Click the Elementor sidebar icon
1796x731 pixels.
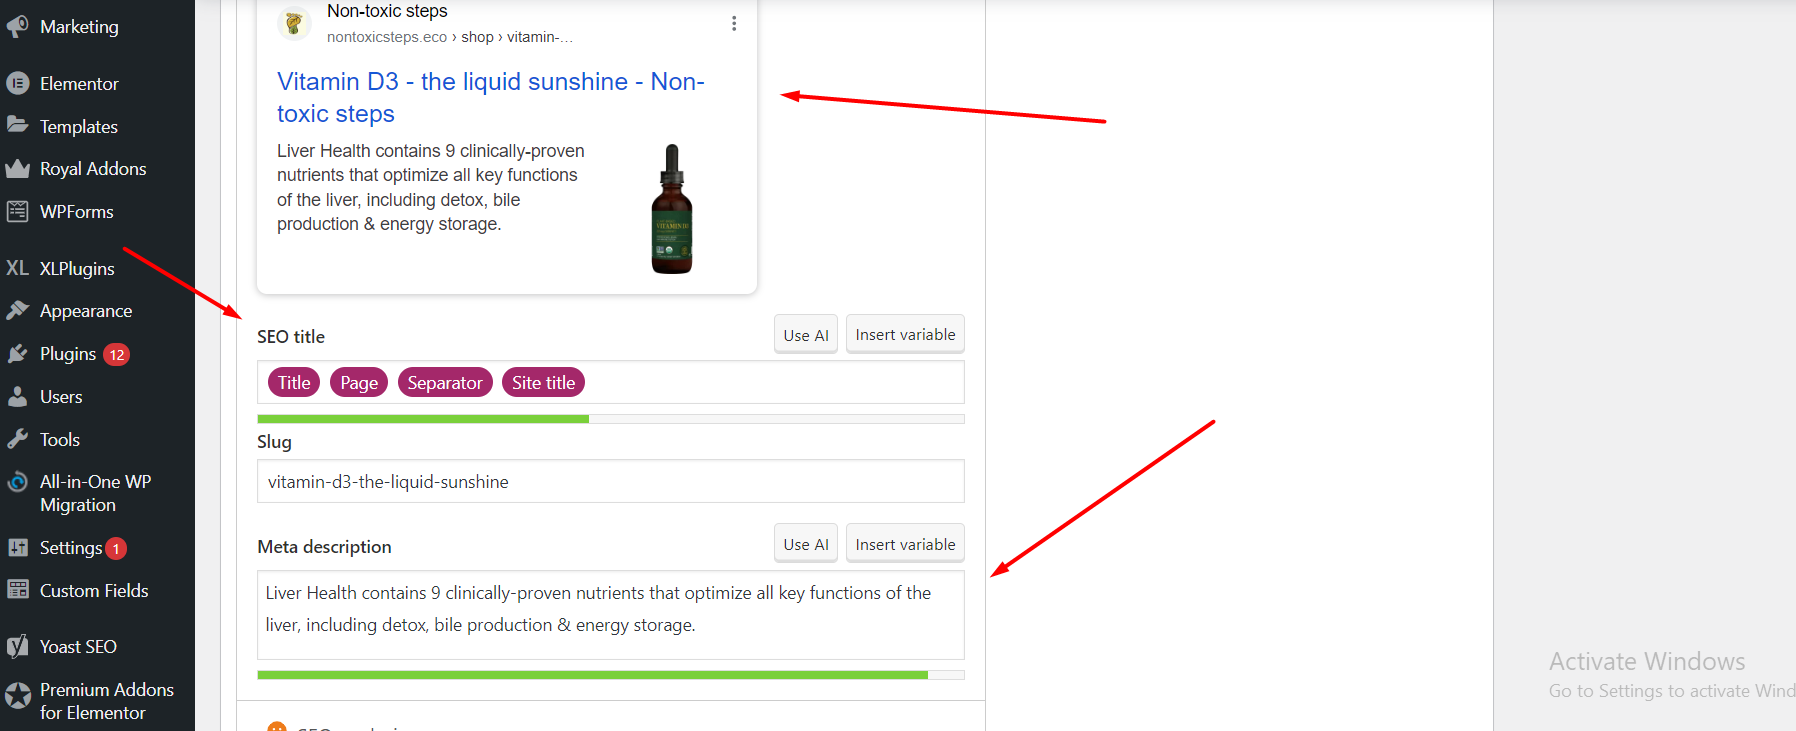18,84
